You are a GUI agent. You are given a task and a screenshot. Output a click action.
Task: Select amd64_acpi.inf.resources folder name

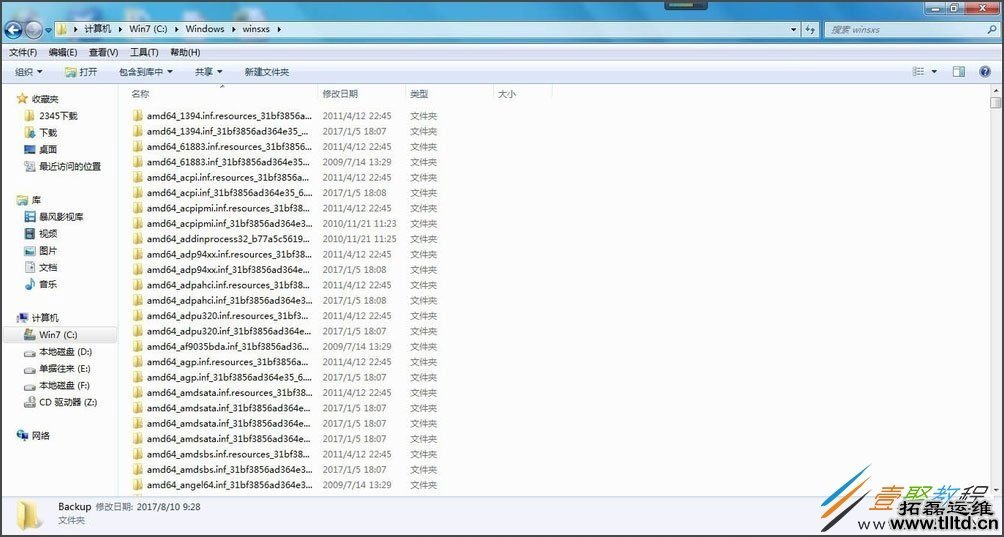(x=229, y=177)
